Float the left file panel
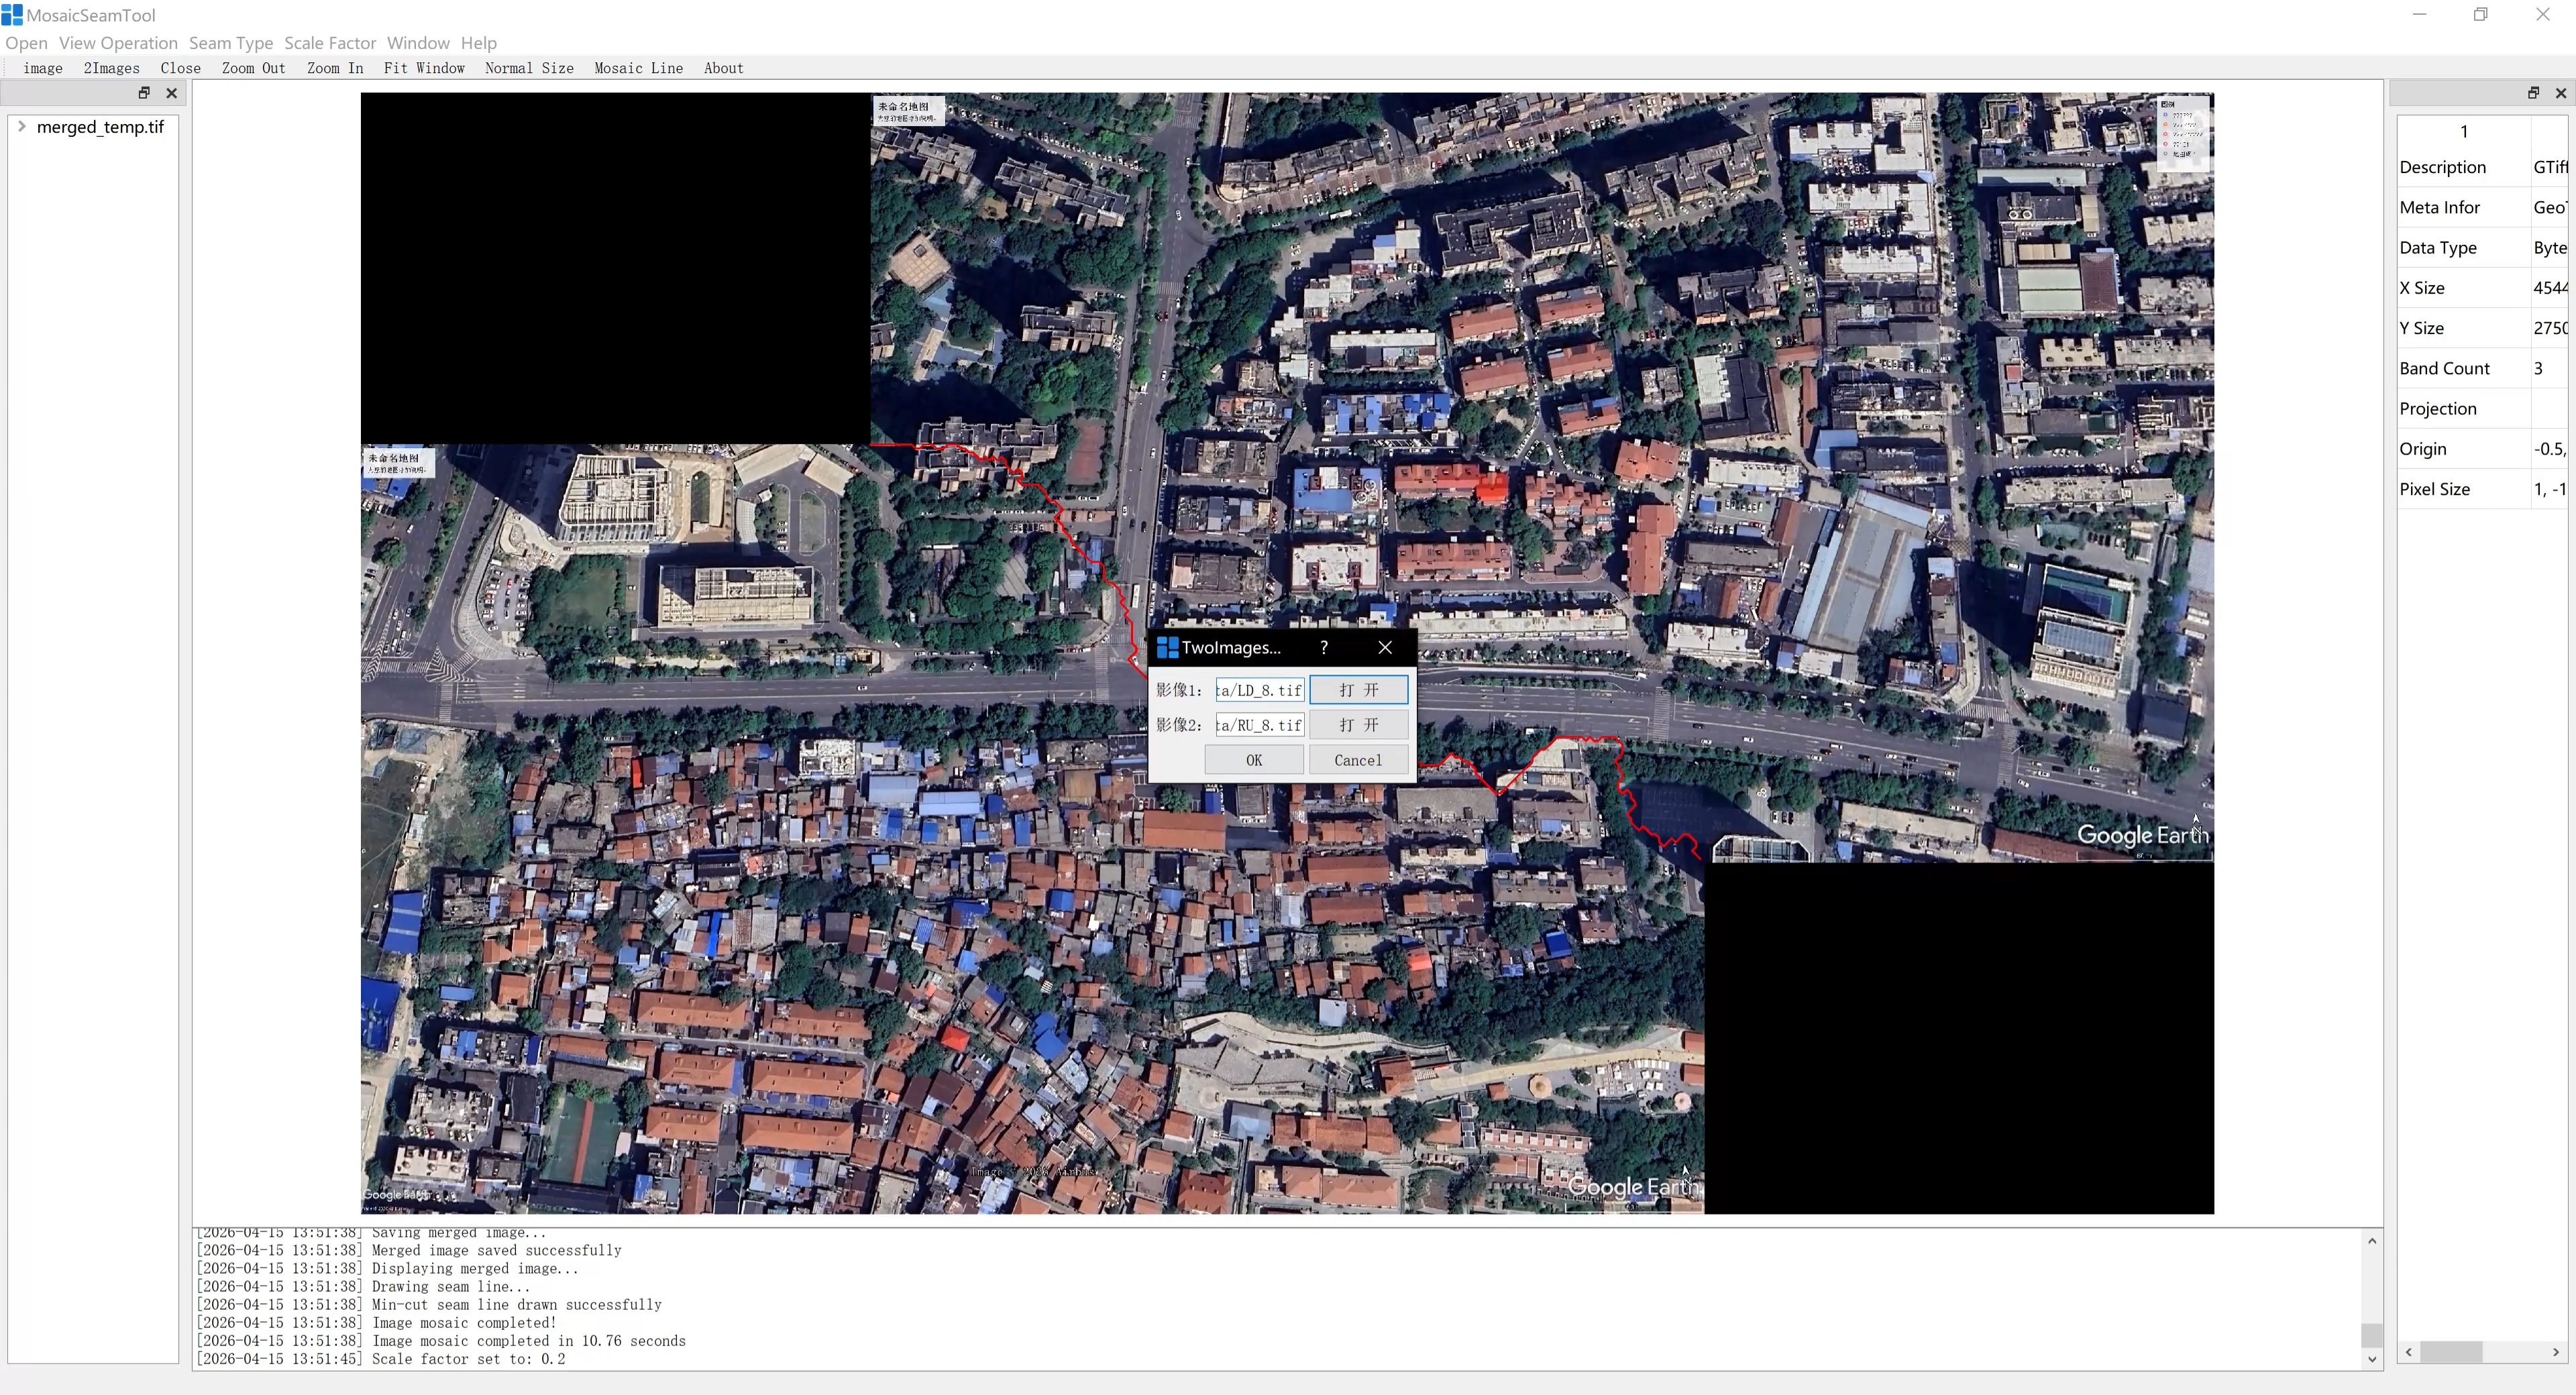Viewport: 2576px width, 1395px height. click(x=144, y=93)
